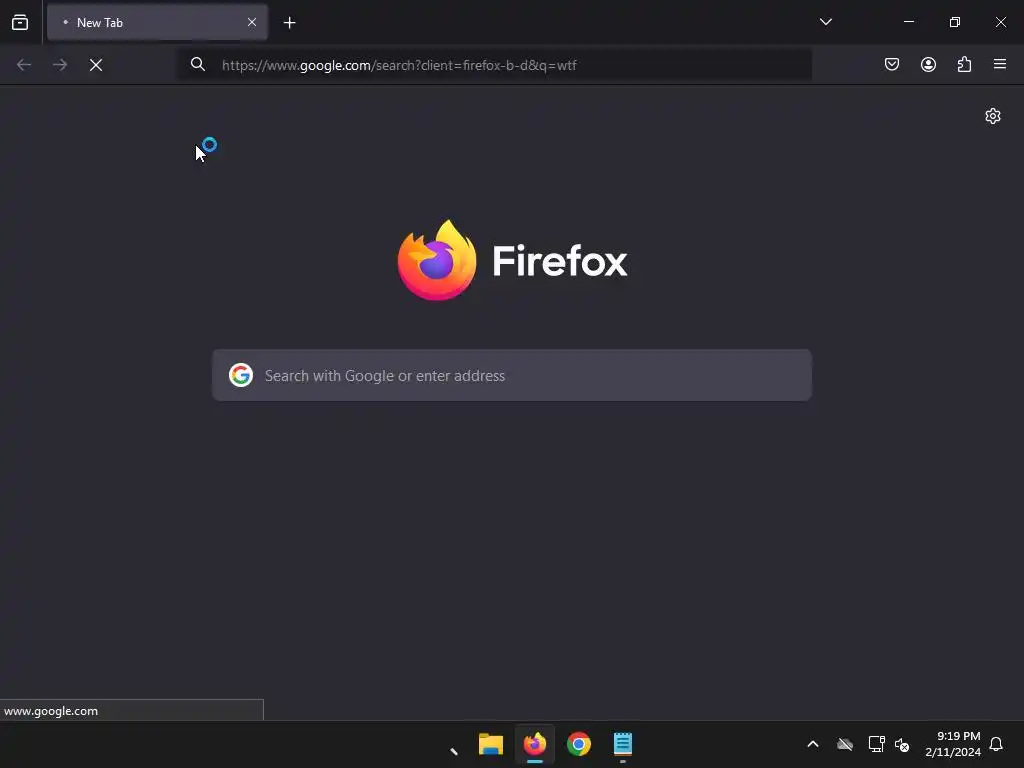Open the hamburger application menu
Image resolution: width=1024 pixels, height=768 pixels.
pyautogui.click(x=1000, y=64)
